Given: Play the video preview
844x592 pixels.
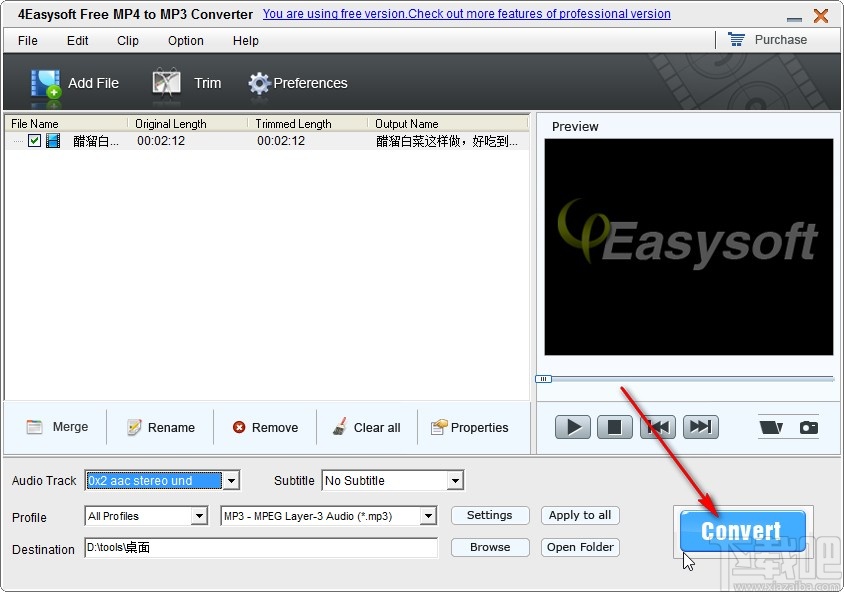Looking at the screenshot, I should click(572, 426).
